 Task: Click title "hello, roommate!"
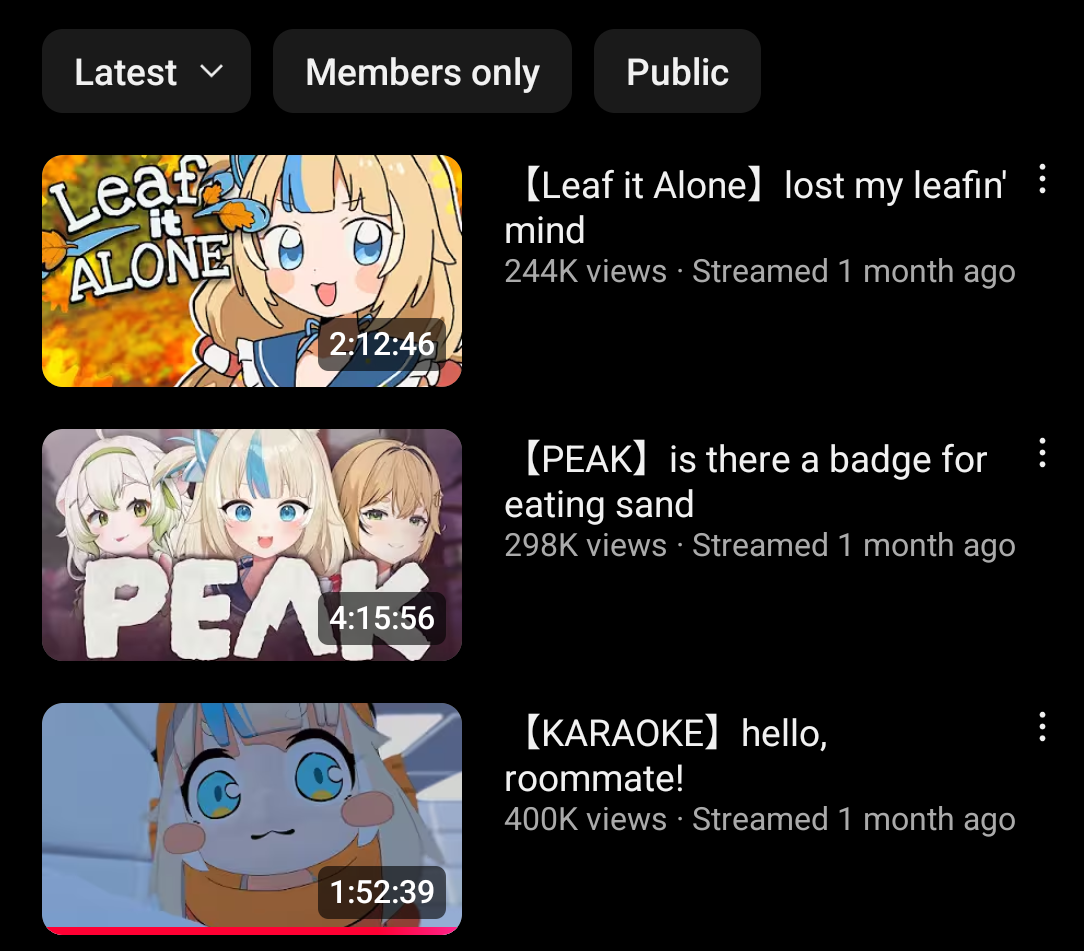(666, 755)
